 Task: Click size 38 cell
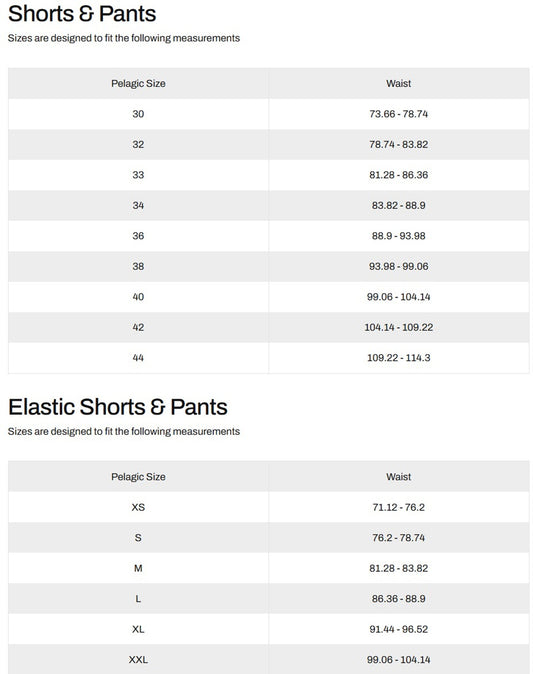(x=138, y=267)
